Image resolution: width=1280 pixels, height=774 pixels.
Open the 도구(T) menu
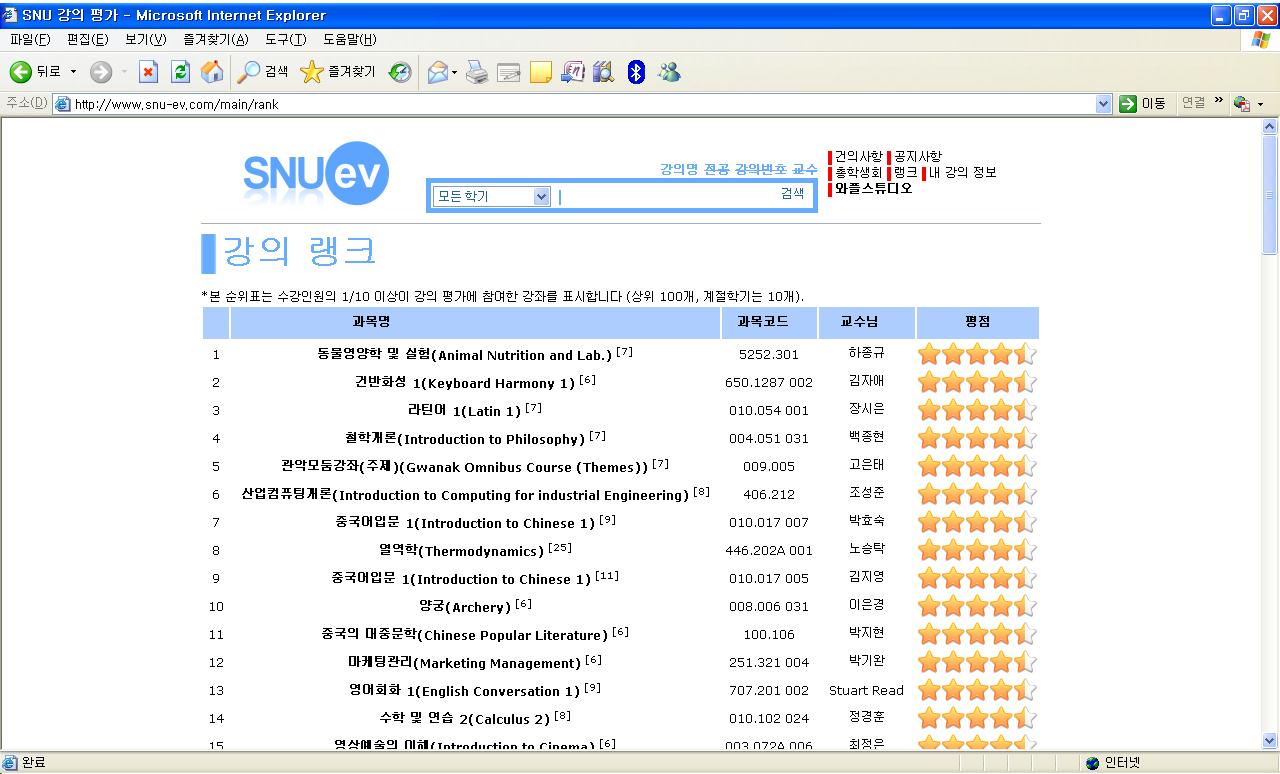pyautogui.click(x=285, y=39)
